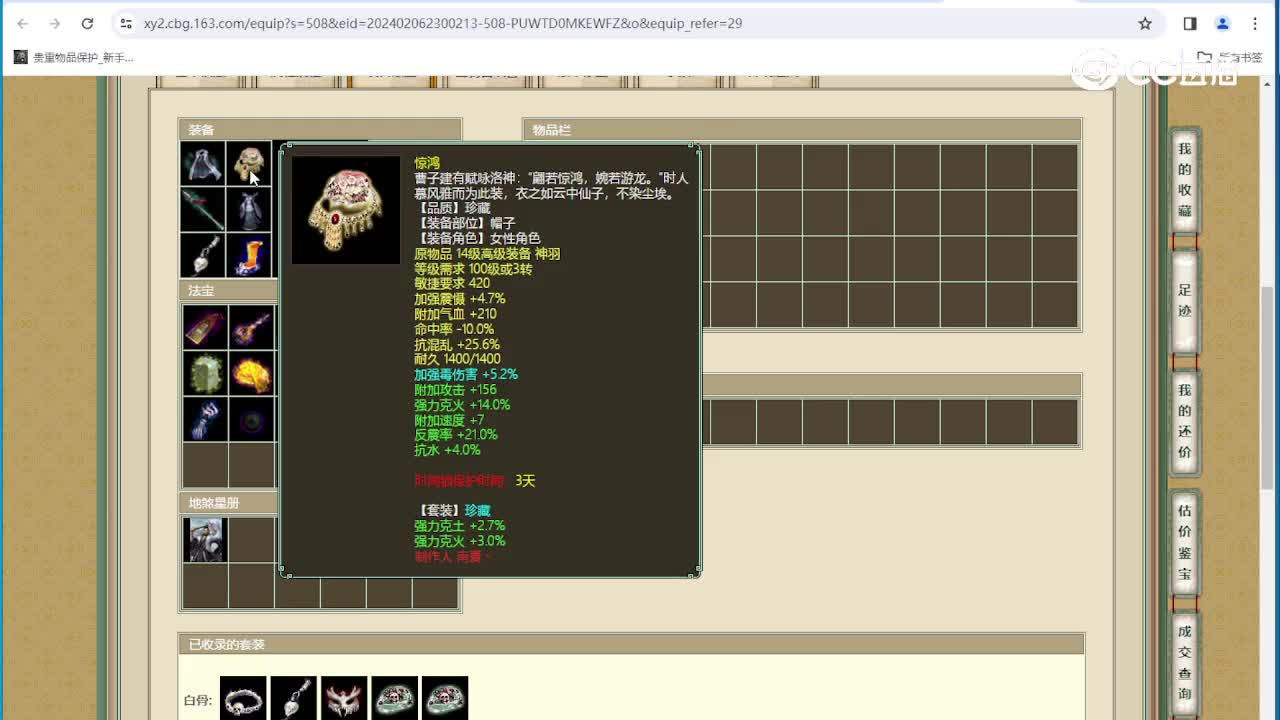The image size is (1280, 720).
Task: Open 足迹 sidebar tab
Action: pos(1185,300)
